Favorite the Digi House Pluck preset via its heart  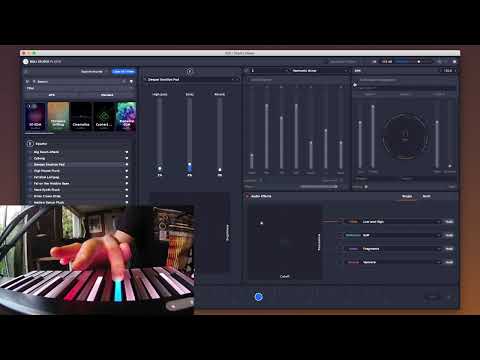(126, 171)
